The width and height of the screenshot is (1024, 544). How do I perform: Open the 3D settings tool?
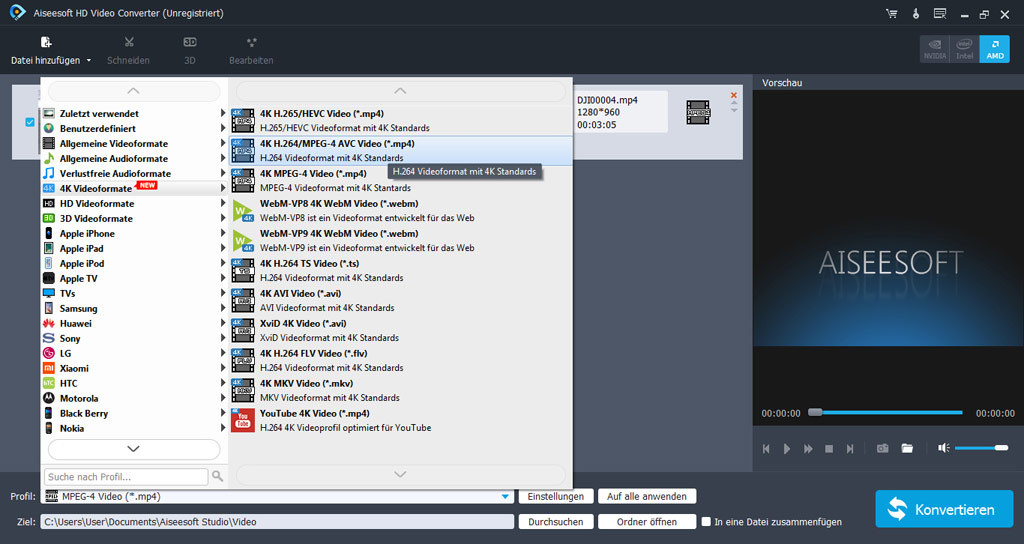[190, 49]
